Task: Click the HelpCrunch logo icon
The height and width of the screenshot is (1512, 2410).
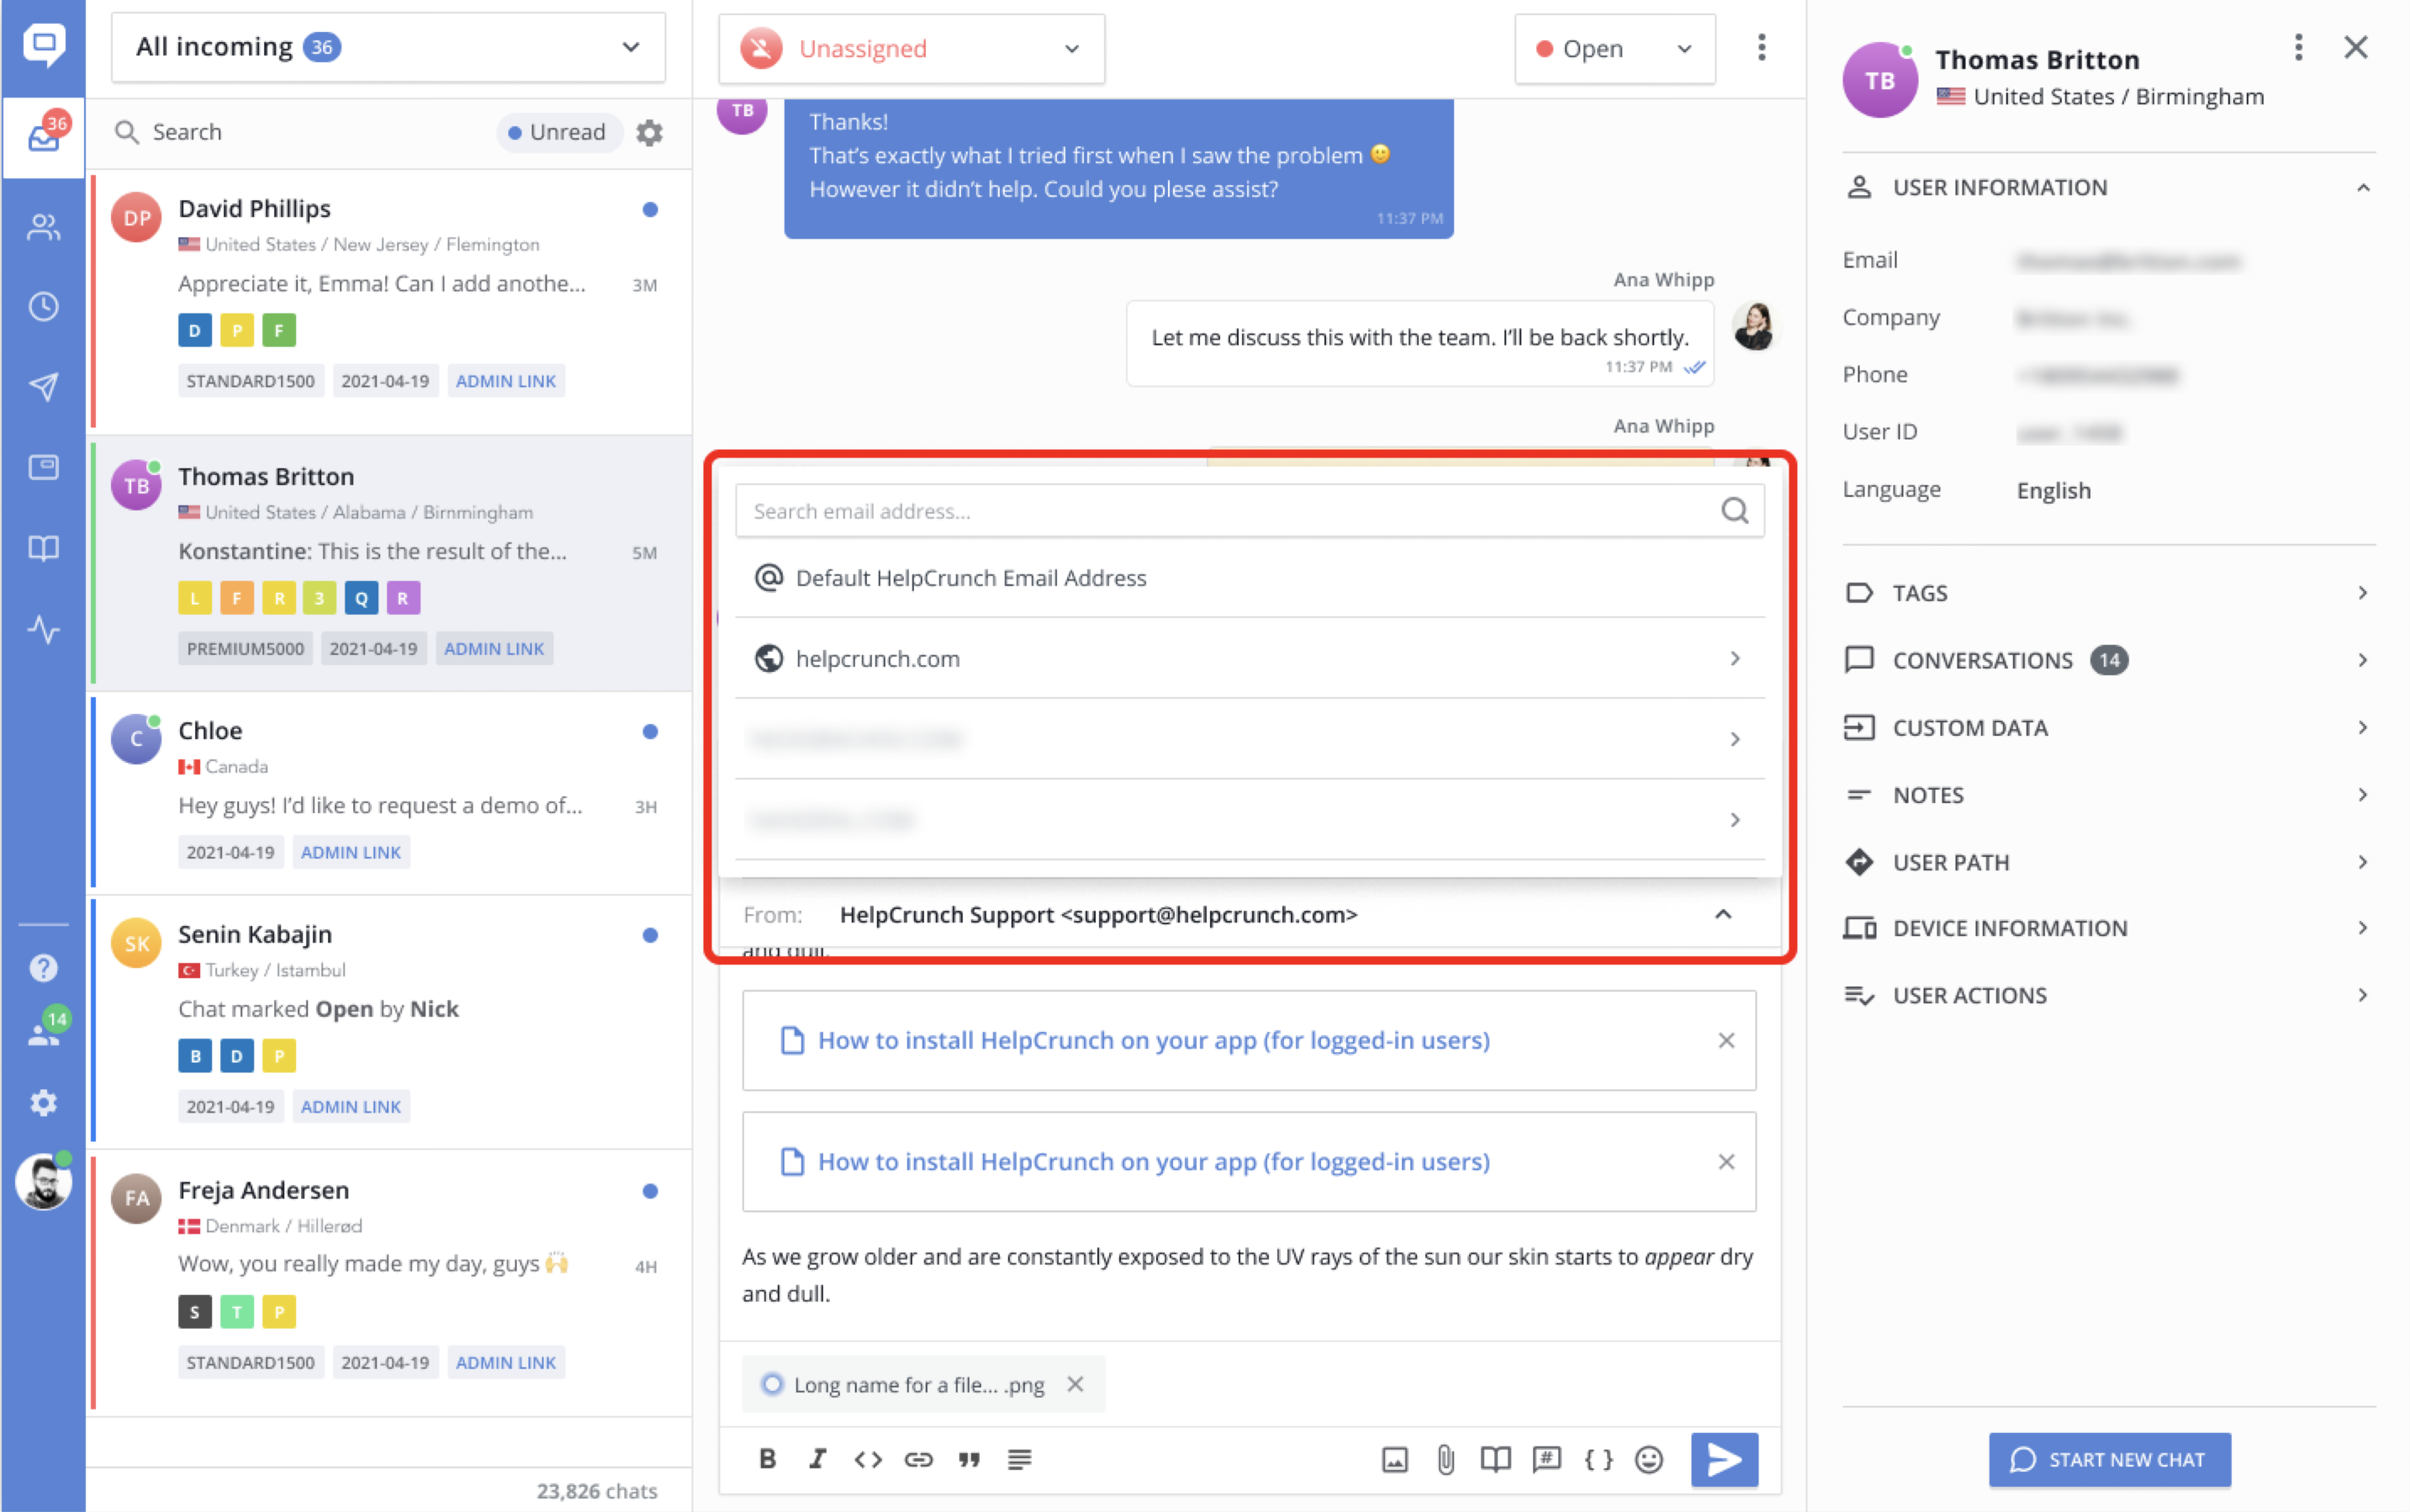Action: (x=44, y=44)
